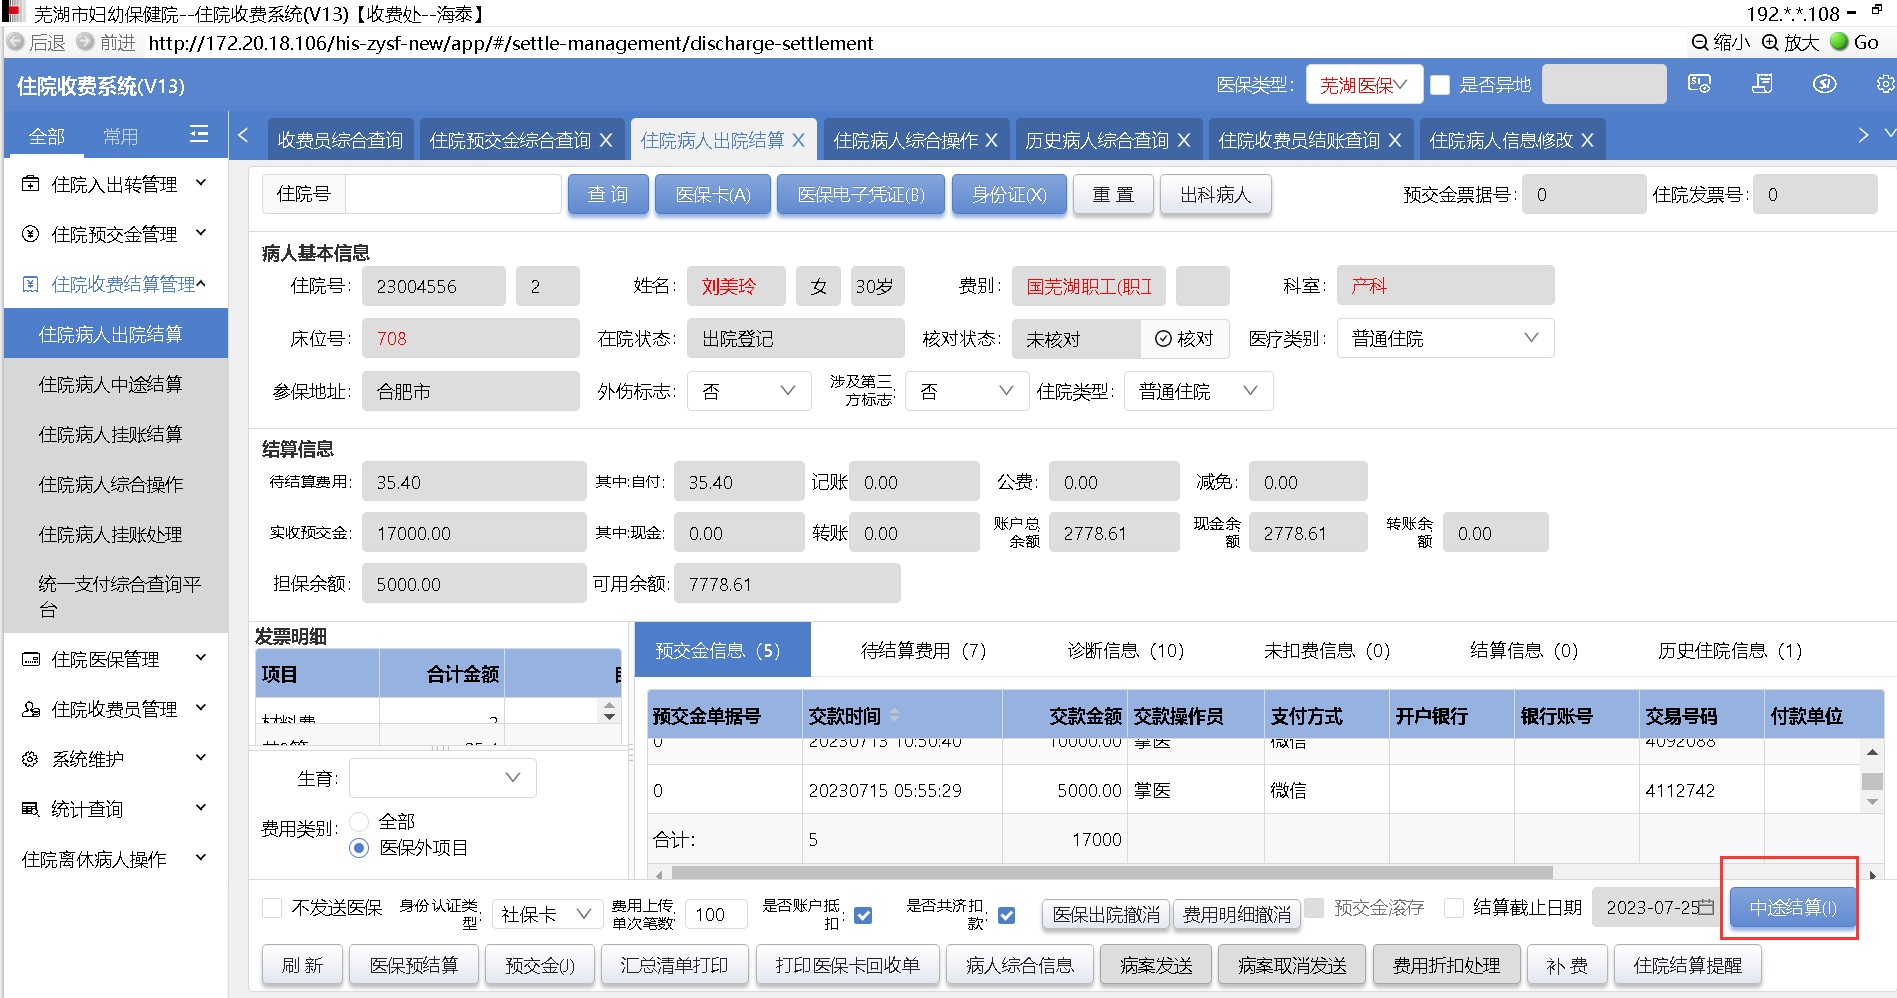Click the round SI insurance icon
1897x998 pixels.
tap(1825, 84)
